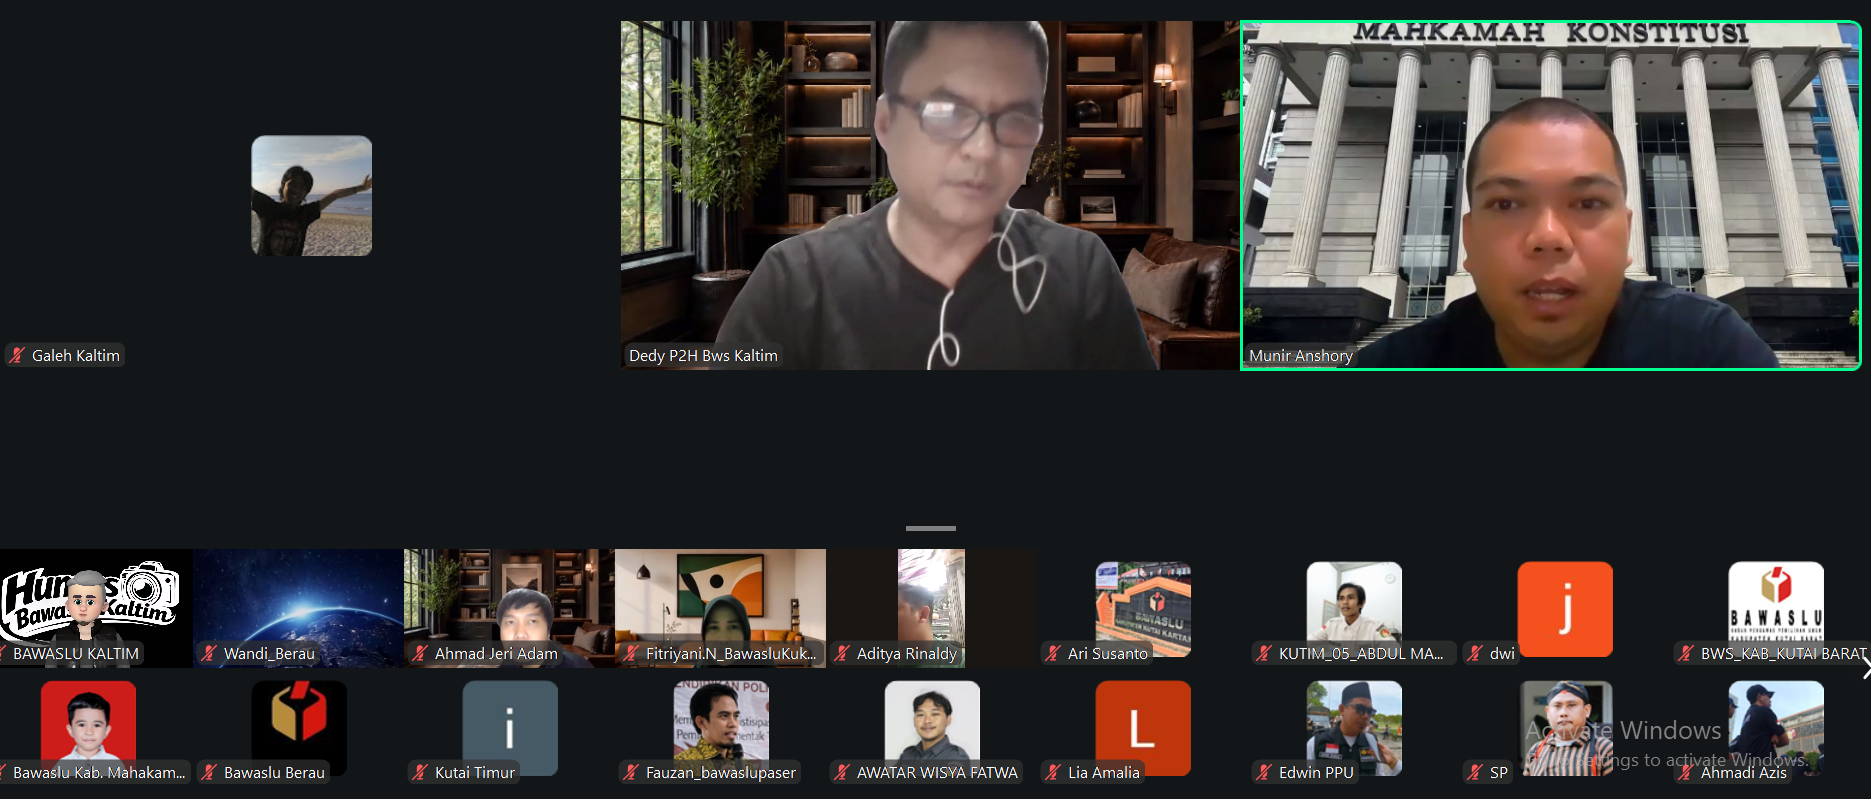Click the muted mic icon beside Ahmad Jeri Adam
1871x799 pixels.
coord(420,653)
